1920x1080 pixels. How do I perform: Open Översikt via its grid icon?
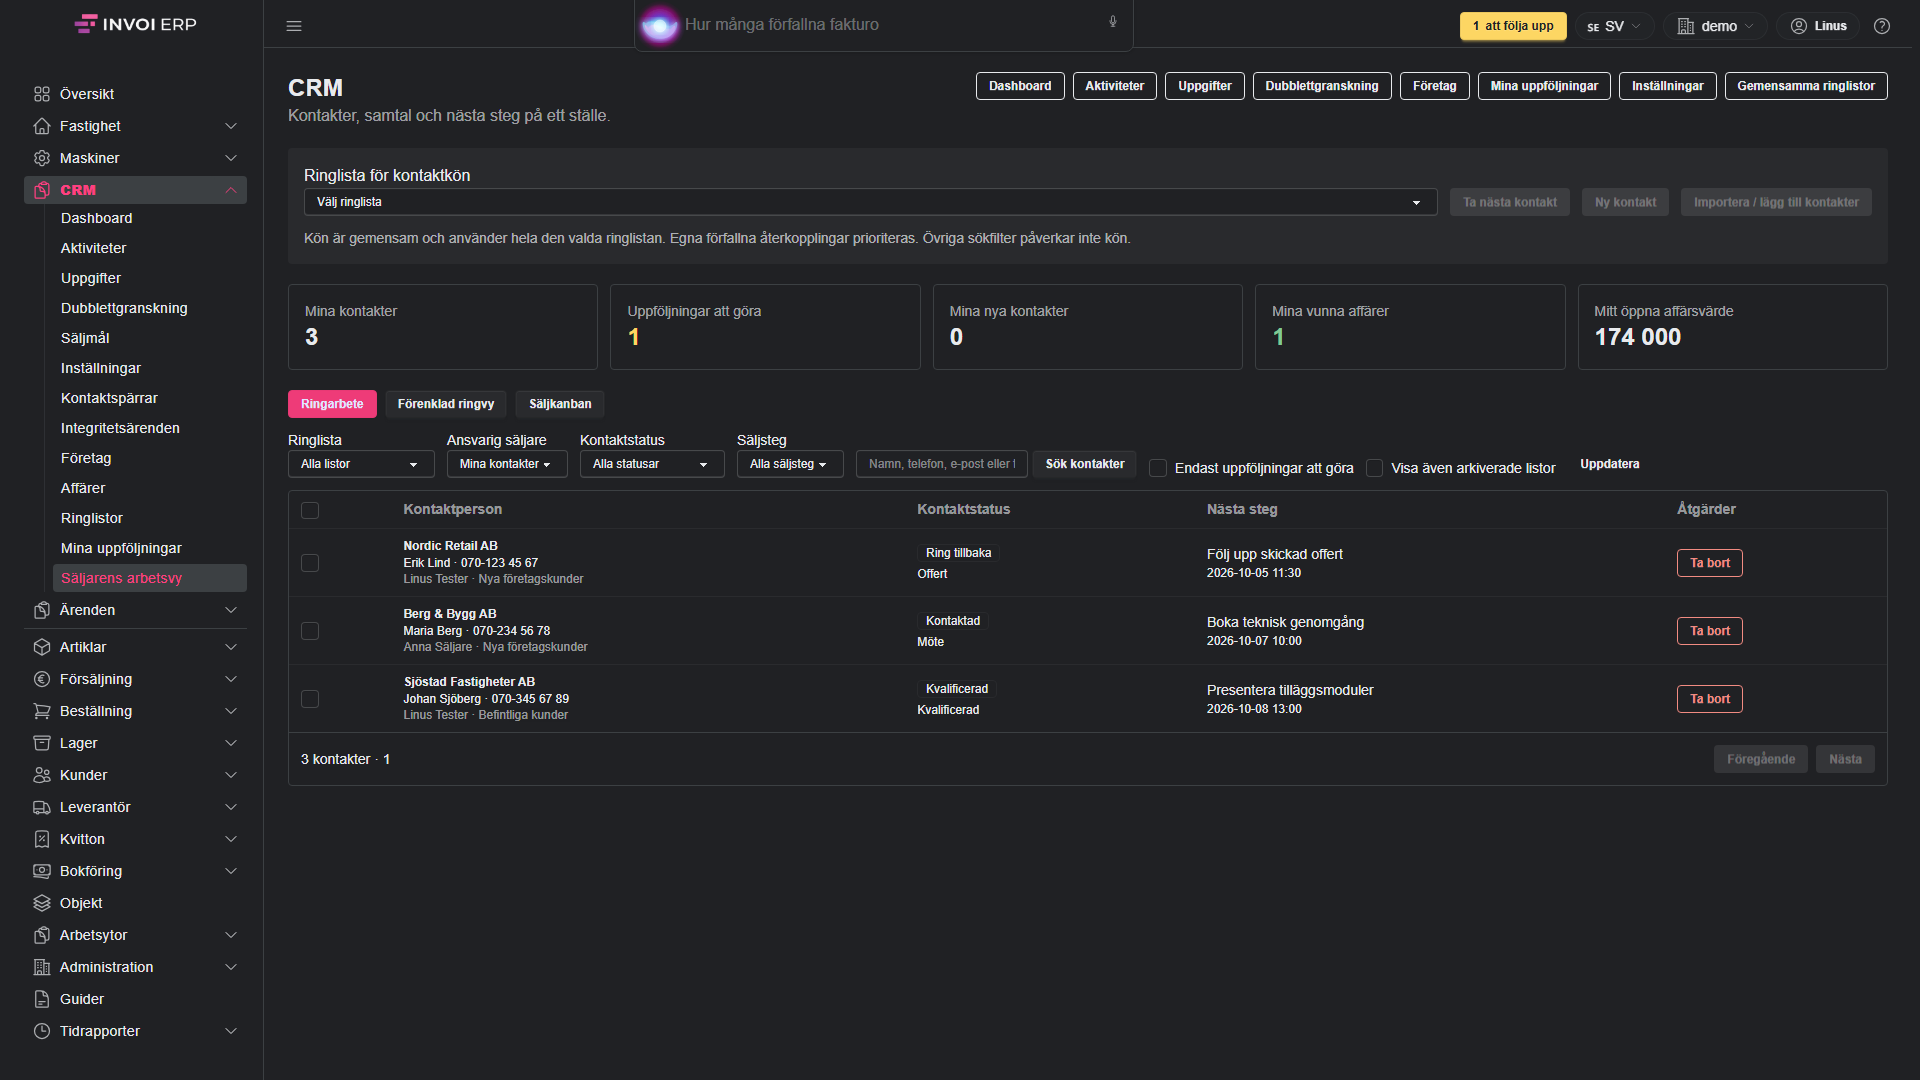(42, 94)
